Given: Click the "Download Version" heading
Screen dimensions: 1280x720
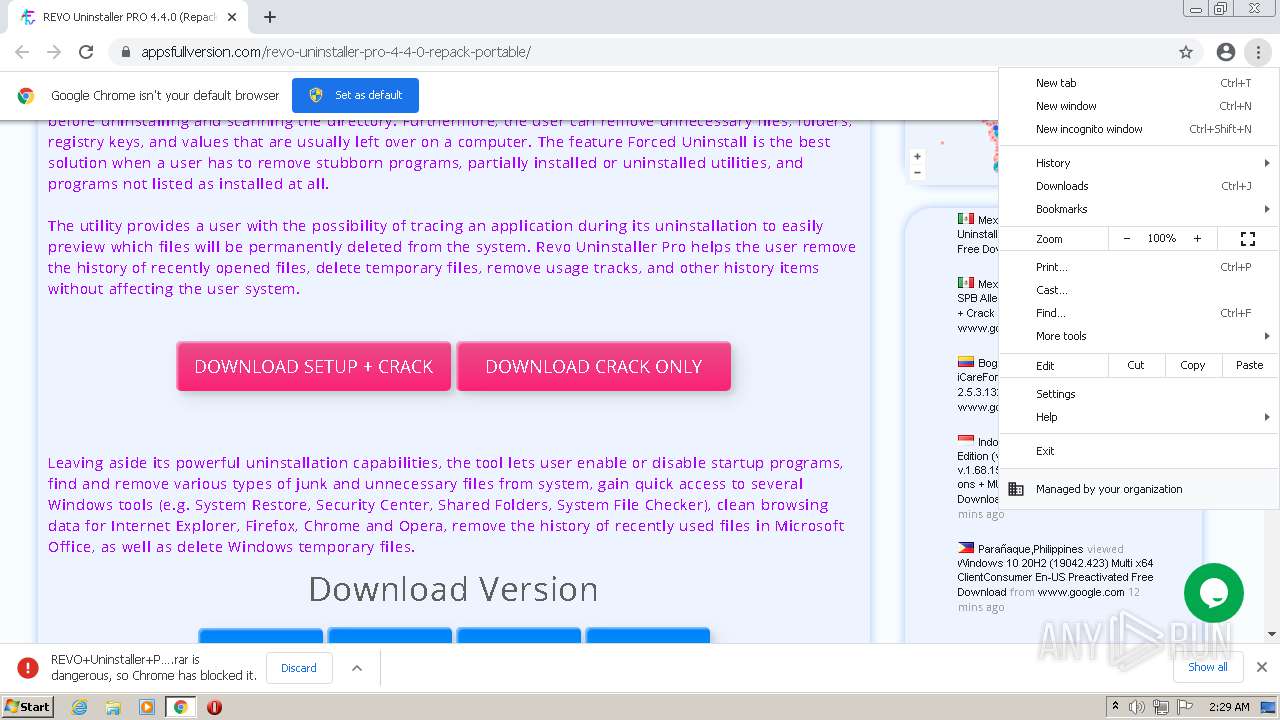Looking at the screenshot, I should coord(453,589).
